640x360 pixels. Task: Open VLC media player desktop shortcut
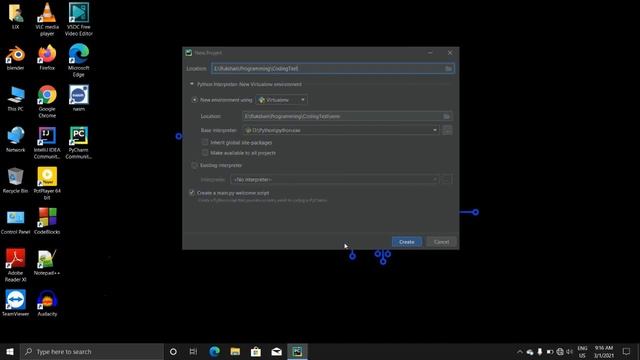[x=47, y=19]
